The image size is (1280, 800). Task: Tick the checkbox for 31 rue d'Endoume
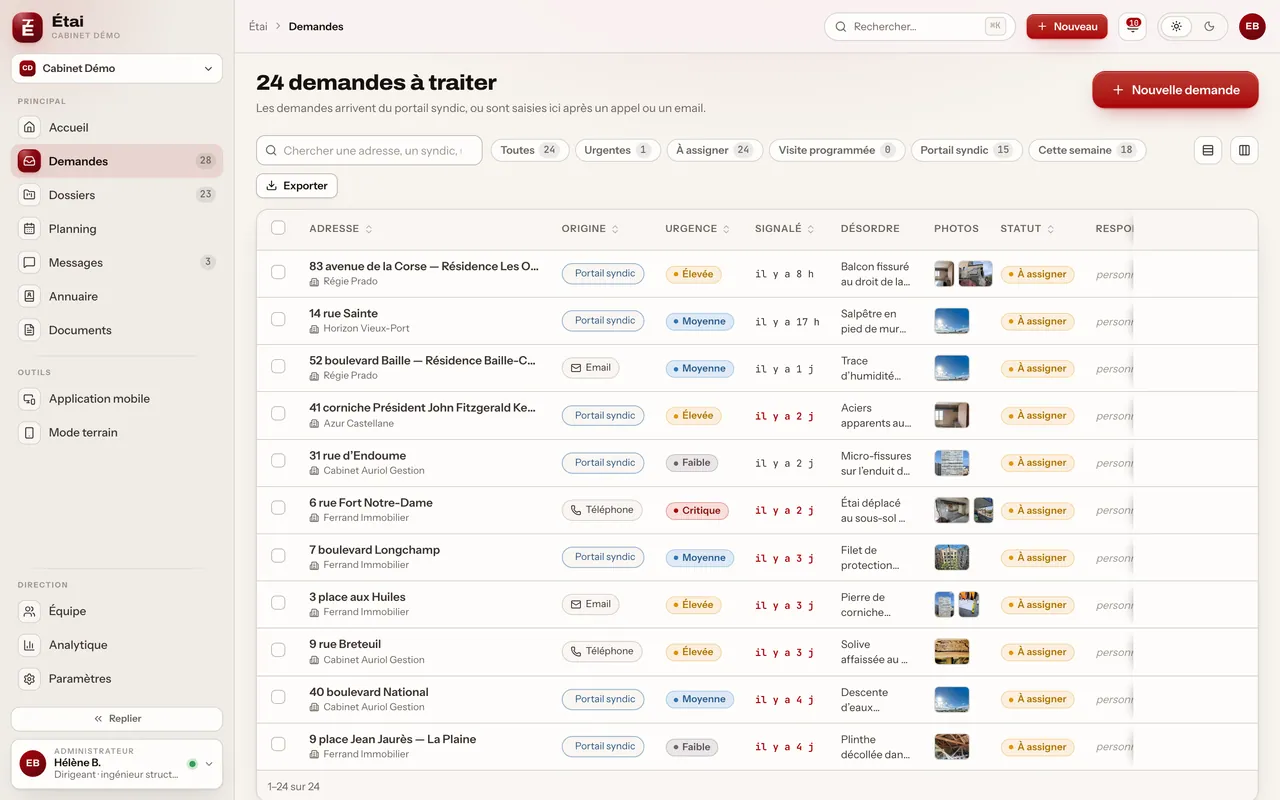278,461
